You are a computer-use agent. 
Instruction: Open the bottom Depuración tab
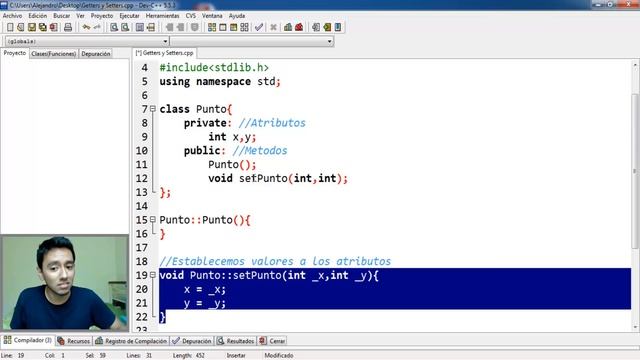[192, 341]
